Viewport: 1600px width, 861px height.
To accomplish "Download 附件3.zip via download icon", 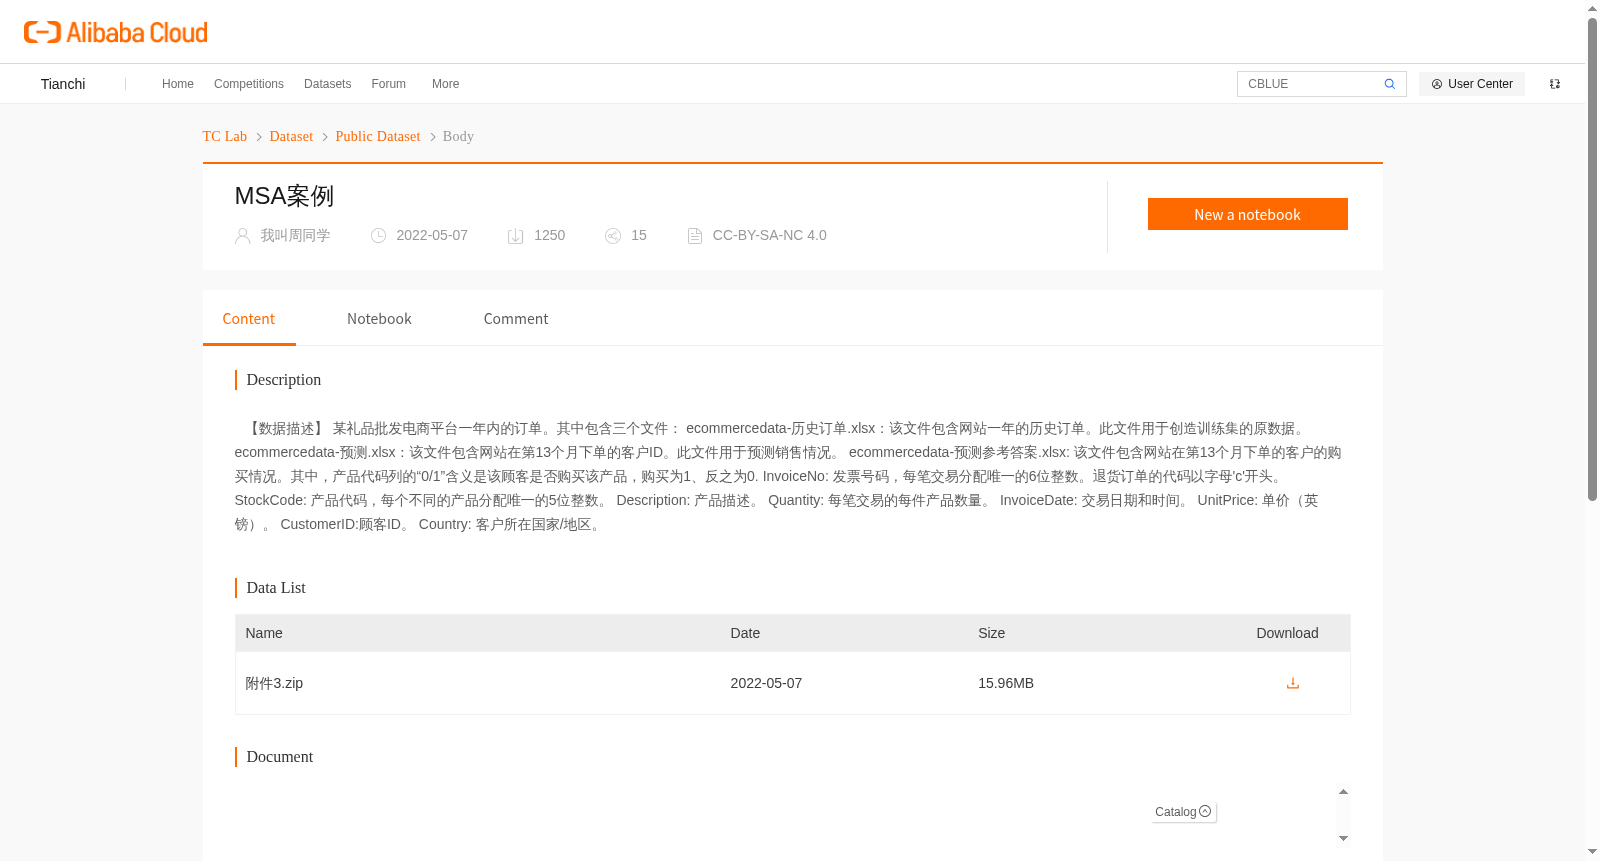I will tap(1292, 683).
